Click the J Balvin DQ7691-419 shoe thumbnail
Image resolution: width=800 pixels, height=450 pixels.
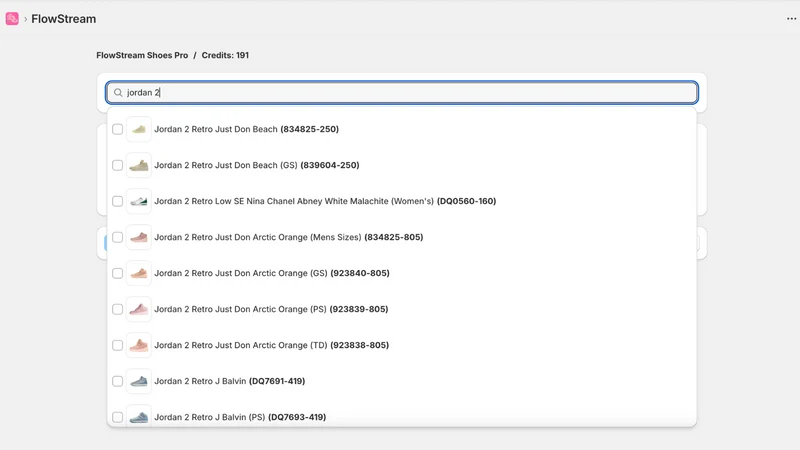tap(139, 381)
